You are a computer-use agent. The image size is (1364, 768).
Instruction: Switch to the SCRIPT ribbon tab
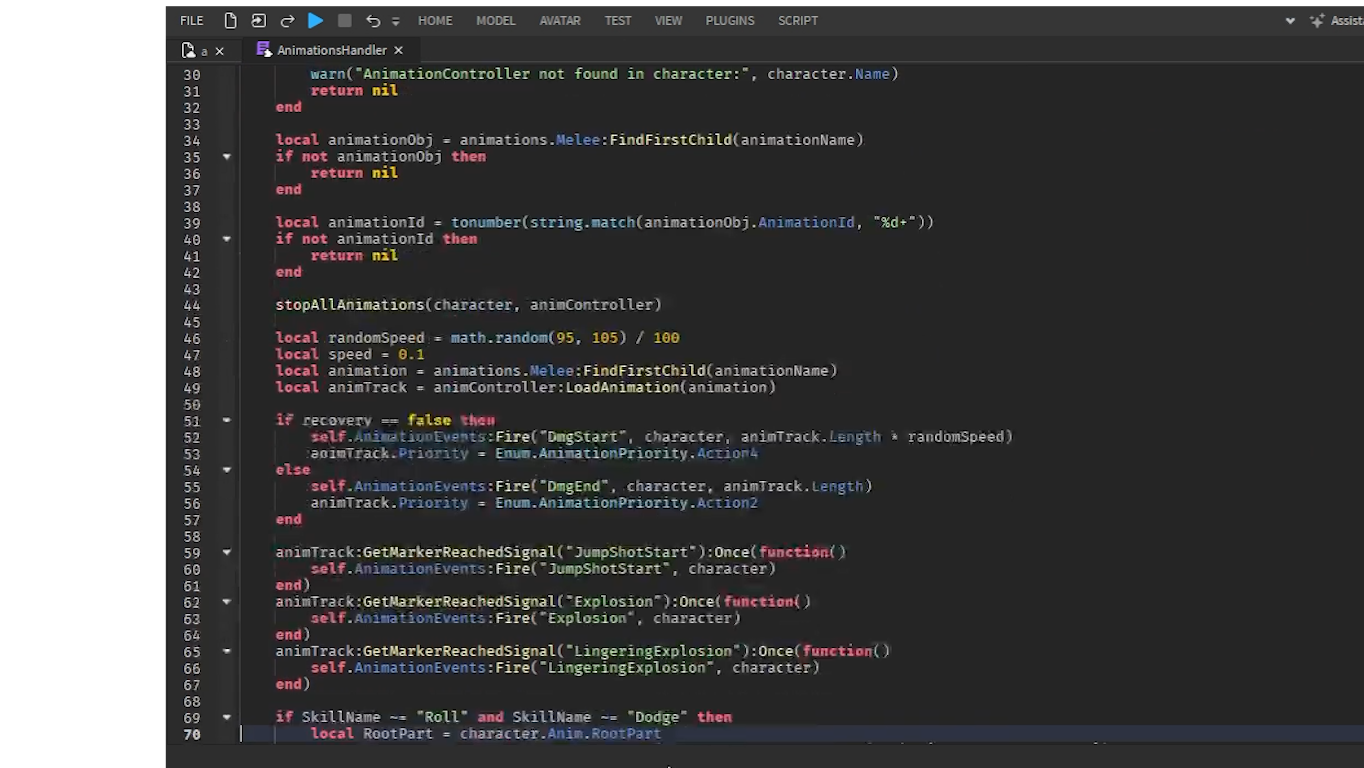tap(798, 20)
